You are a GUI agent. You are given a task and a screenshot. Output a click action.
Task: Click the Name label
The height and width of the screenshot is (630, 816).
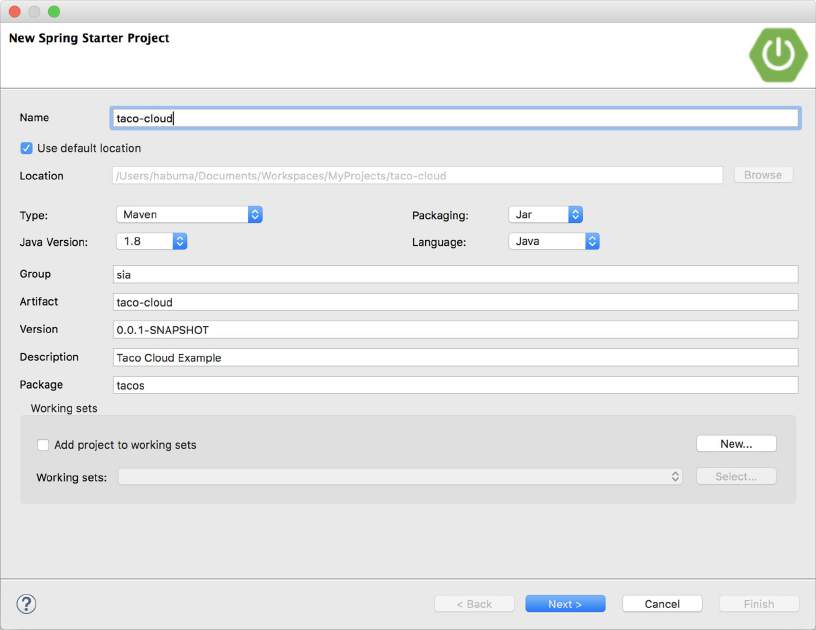click(34, 118)
